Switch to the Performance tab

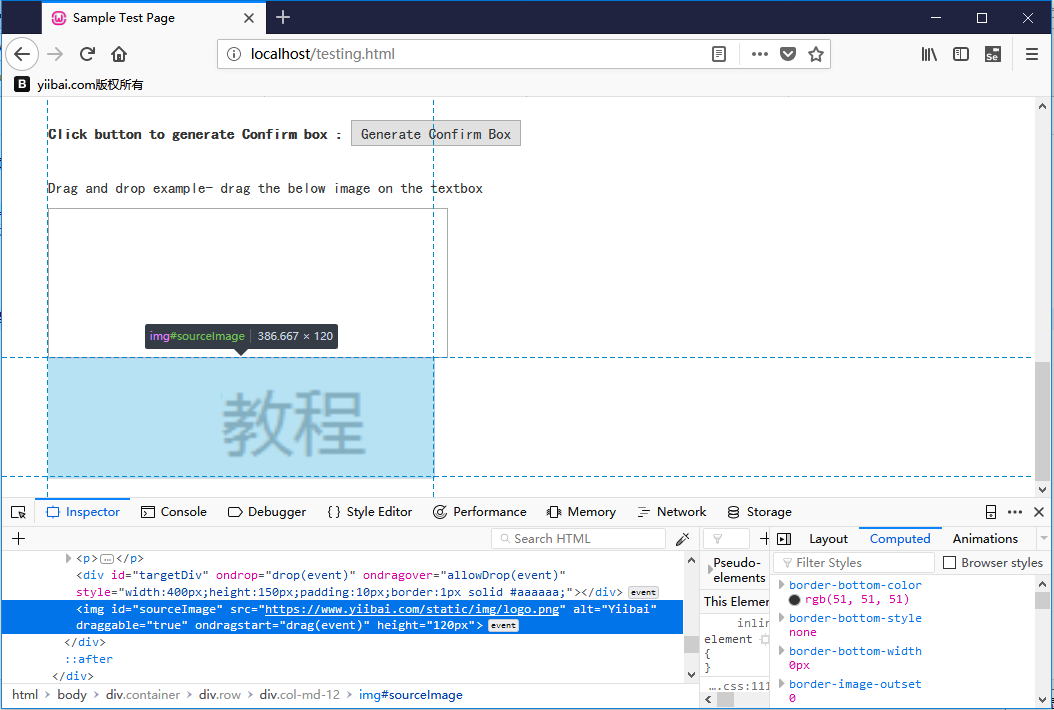(x=480, y=512)
